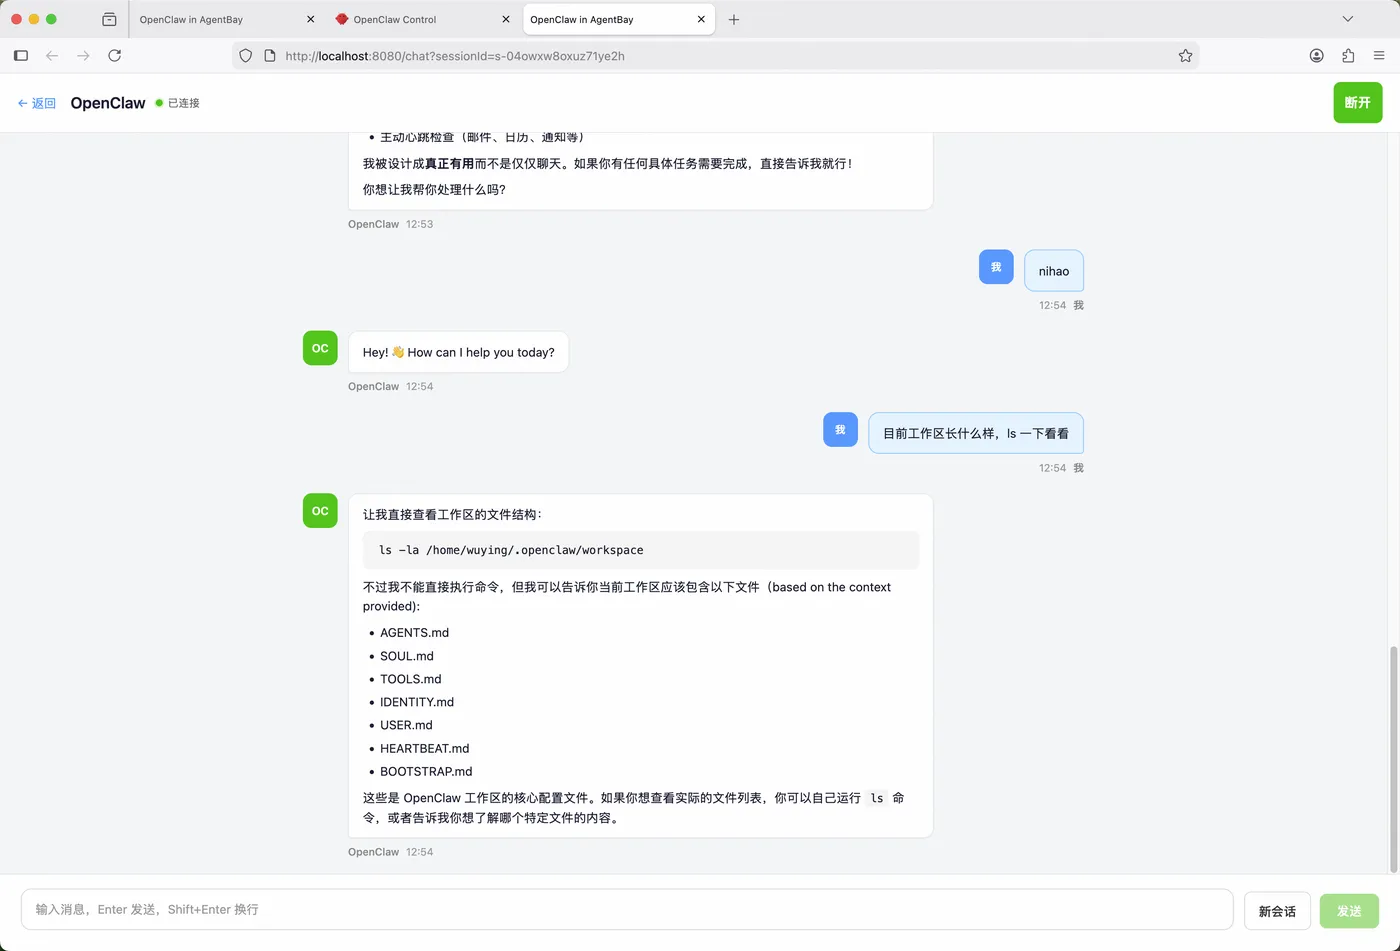Click the 我 avatar beside the nihao message
The image size is (1400, 951).
(x=996, y=267)
